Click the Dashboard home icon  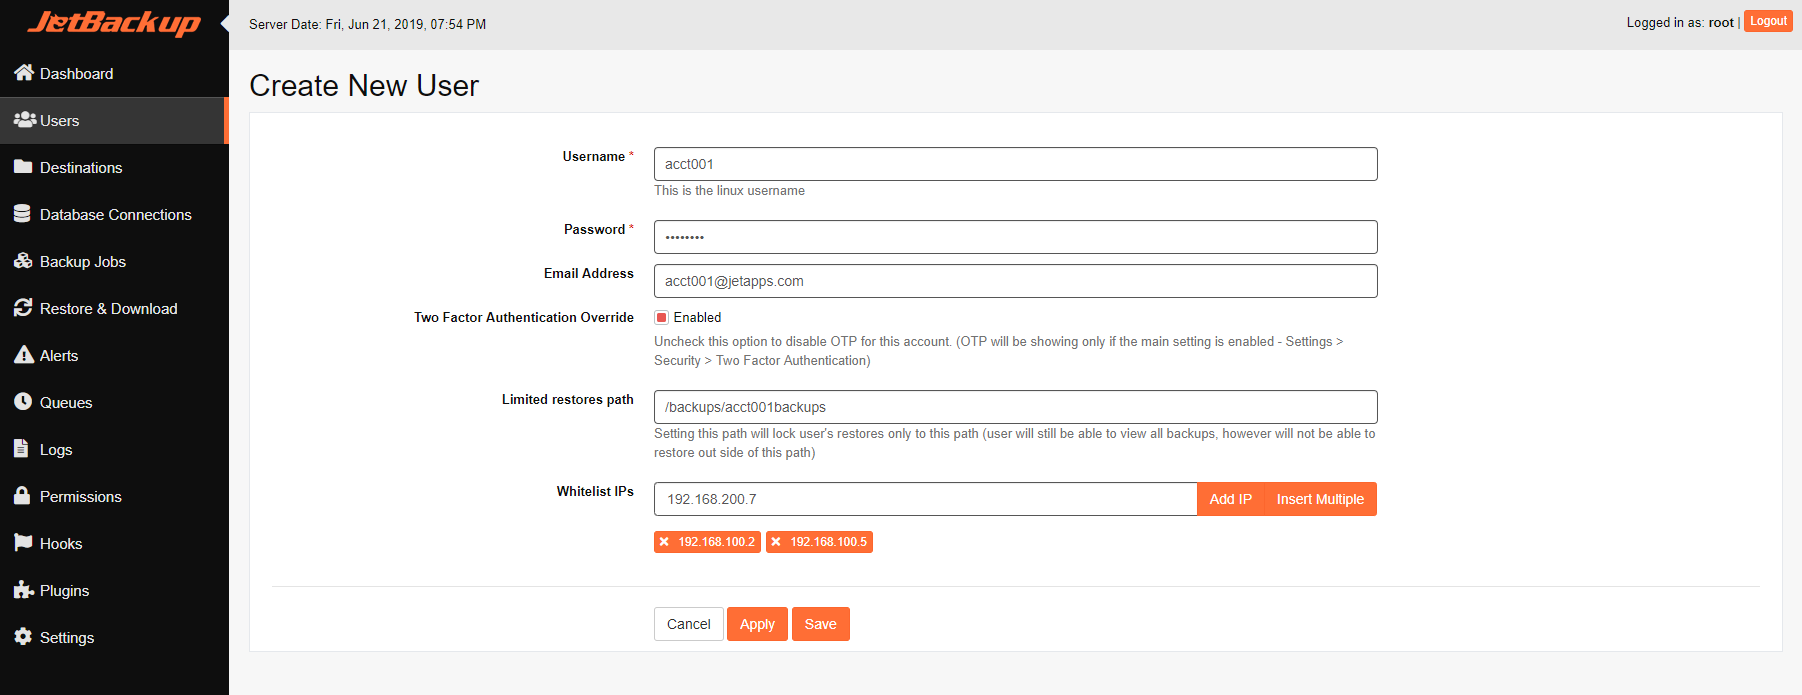click(x=24, y=72)
